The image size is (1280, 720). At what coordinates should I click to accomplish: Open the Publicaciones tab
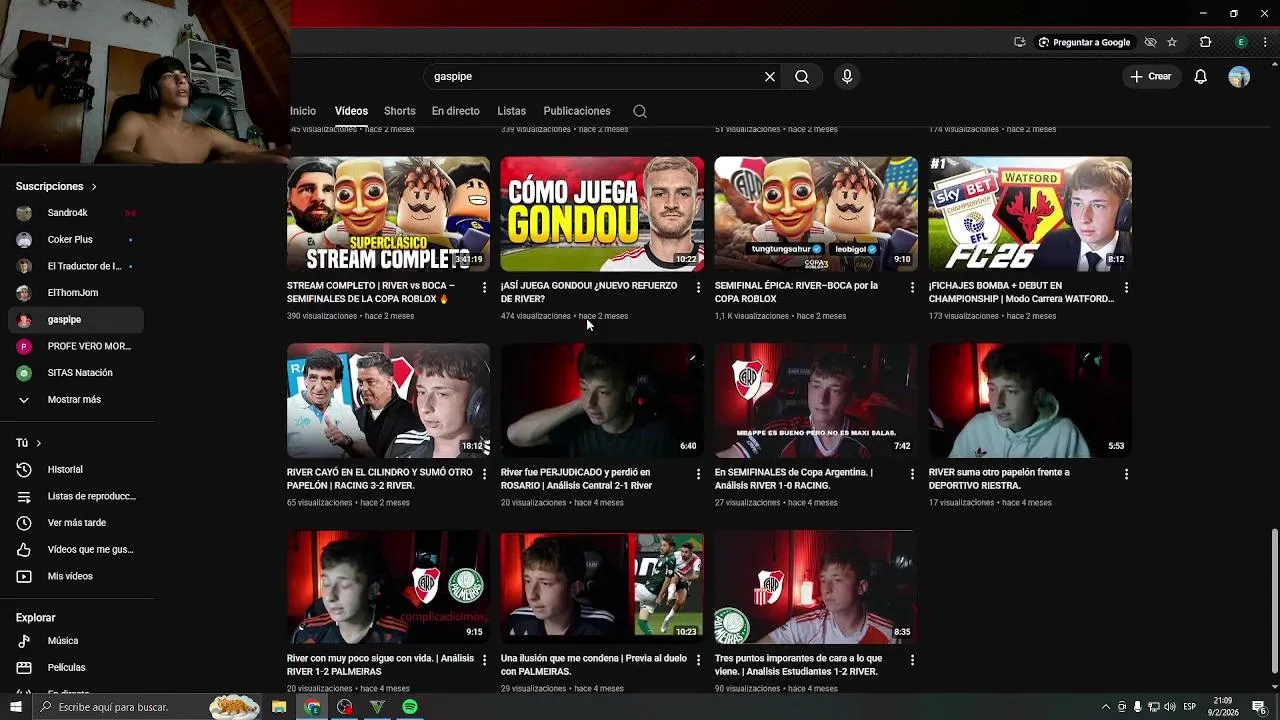(576, 111)
